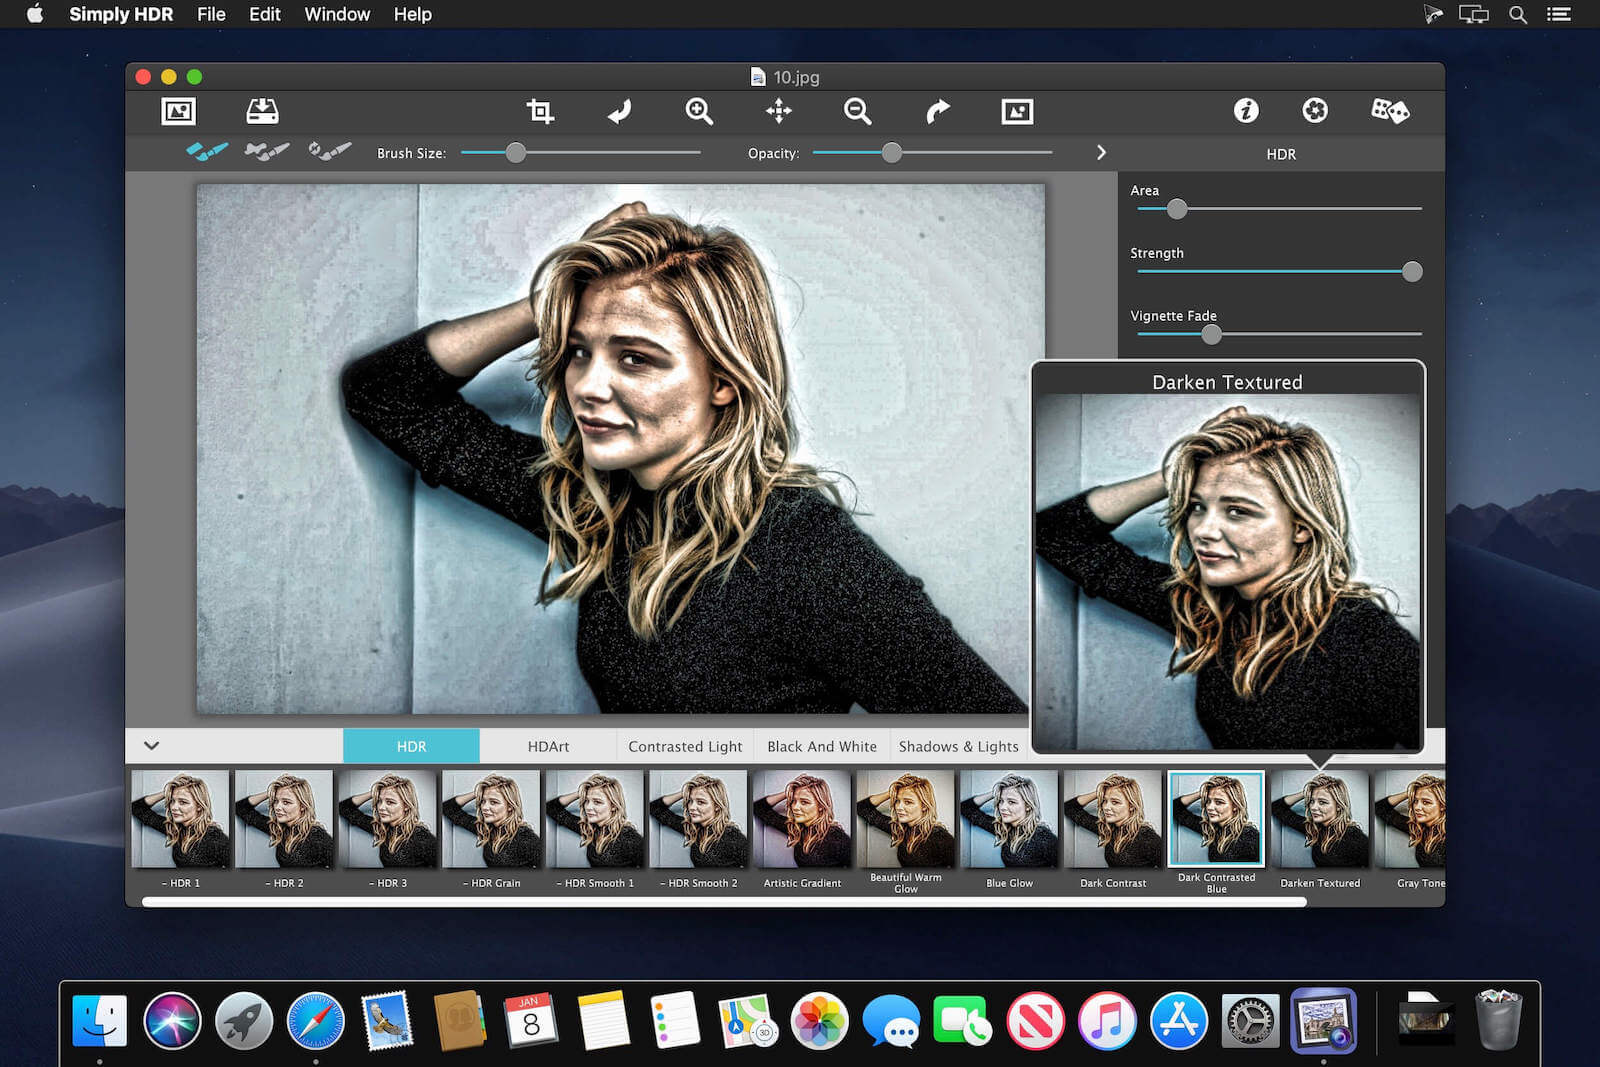1600x1067 pixels.
Task: Click the zoom in magnifier
Action: tap(699, 111)
